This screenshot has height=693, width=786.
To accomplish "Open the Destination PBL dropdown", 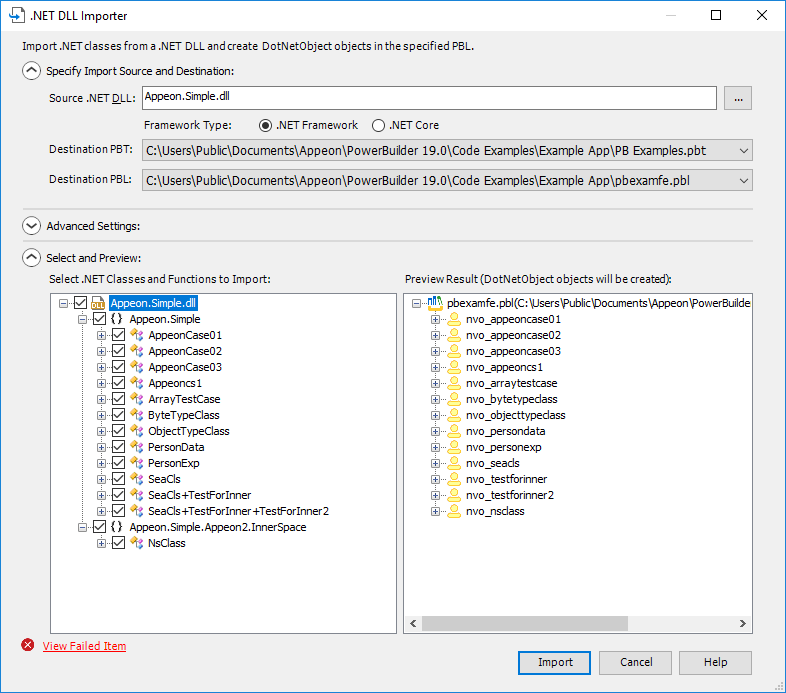I will click(743, 181).
